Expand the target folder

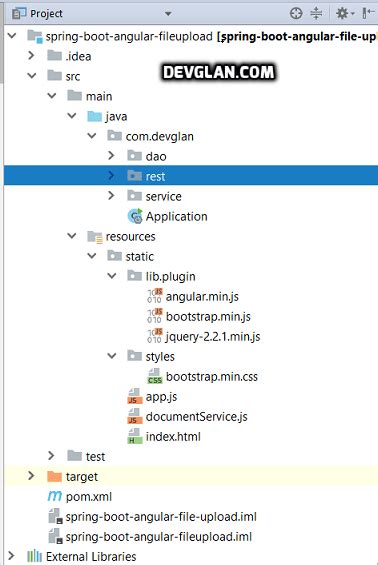click(31, 476)
